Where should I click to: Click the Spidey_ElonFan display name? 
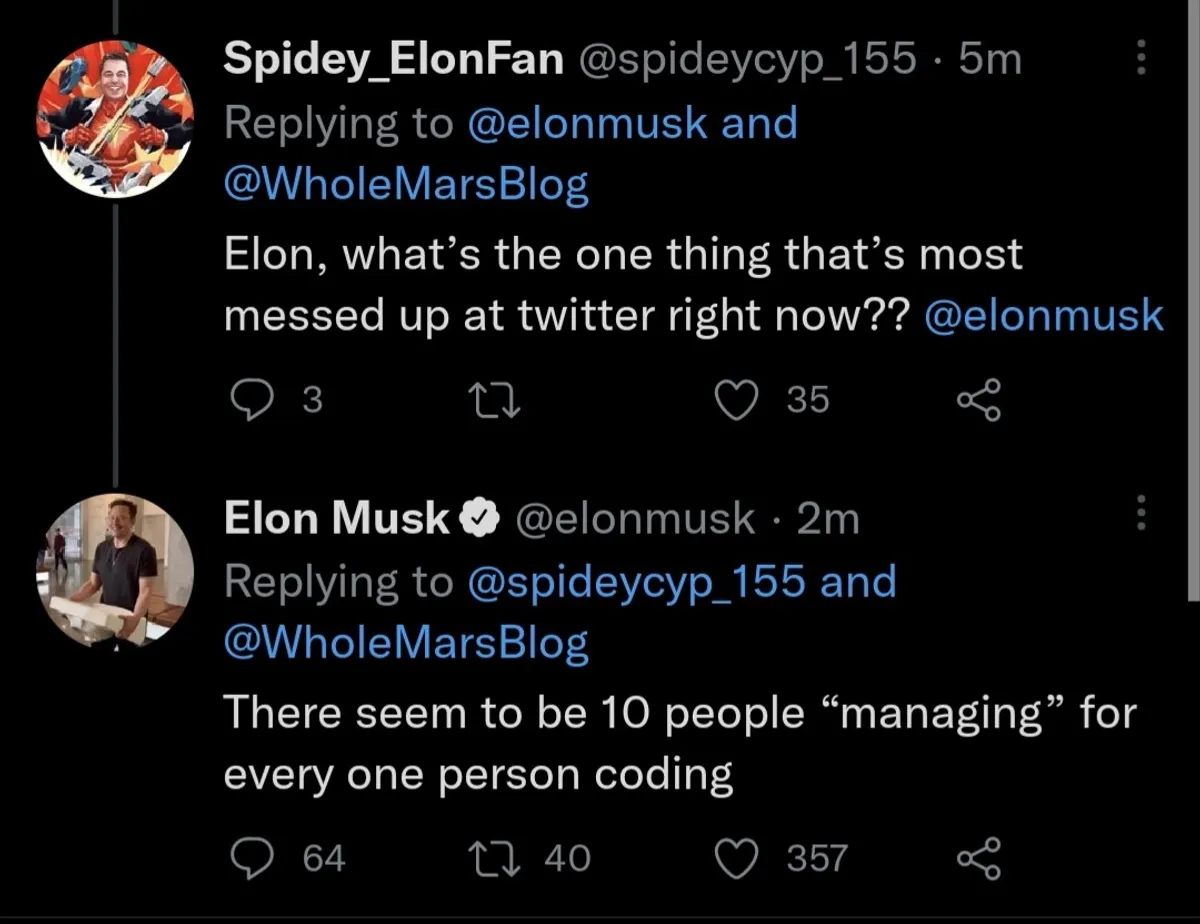[x=394, y=60]
